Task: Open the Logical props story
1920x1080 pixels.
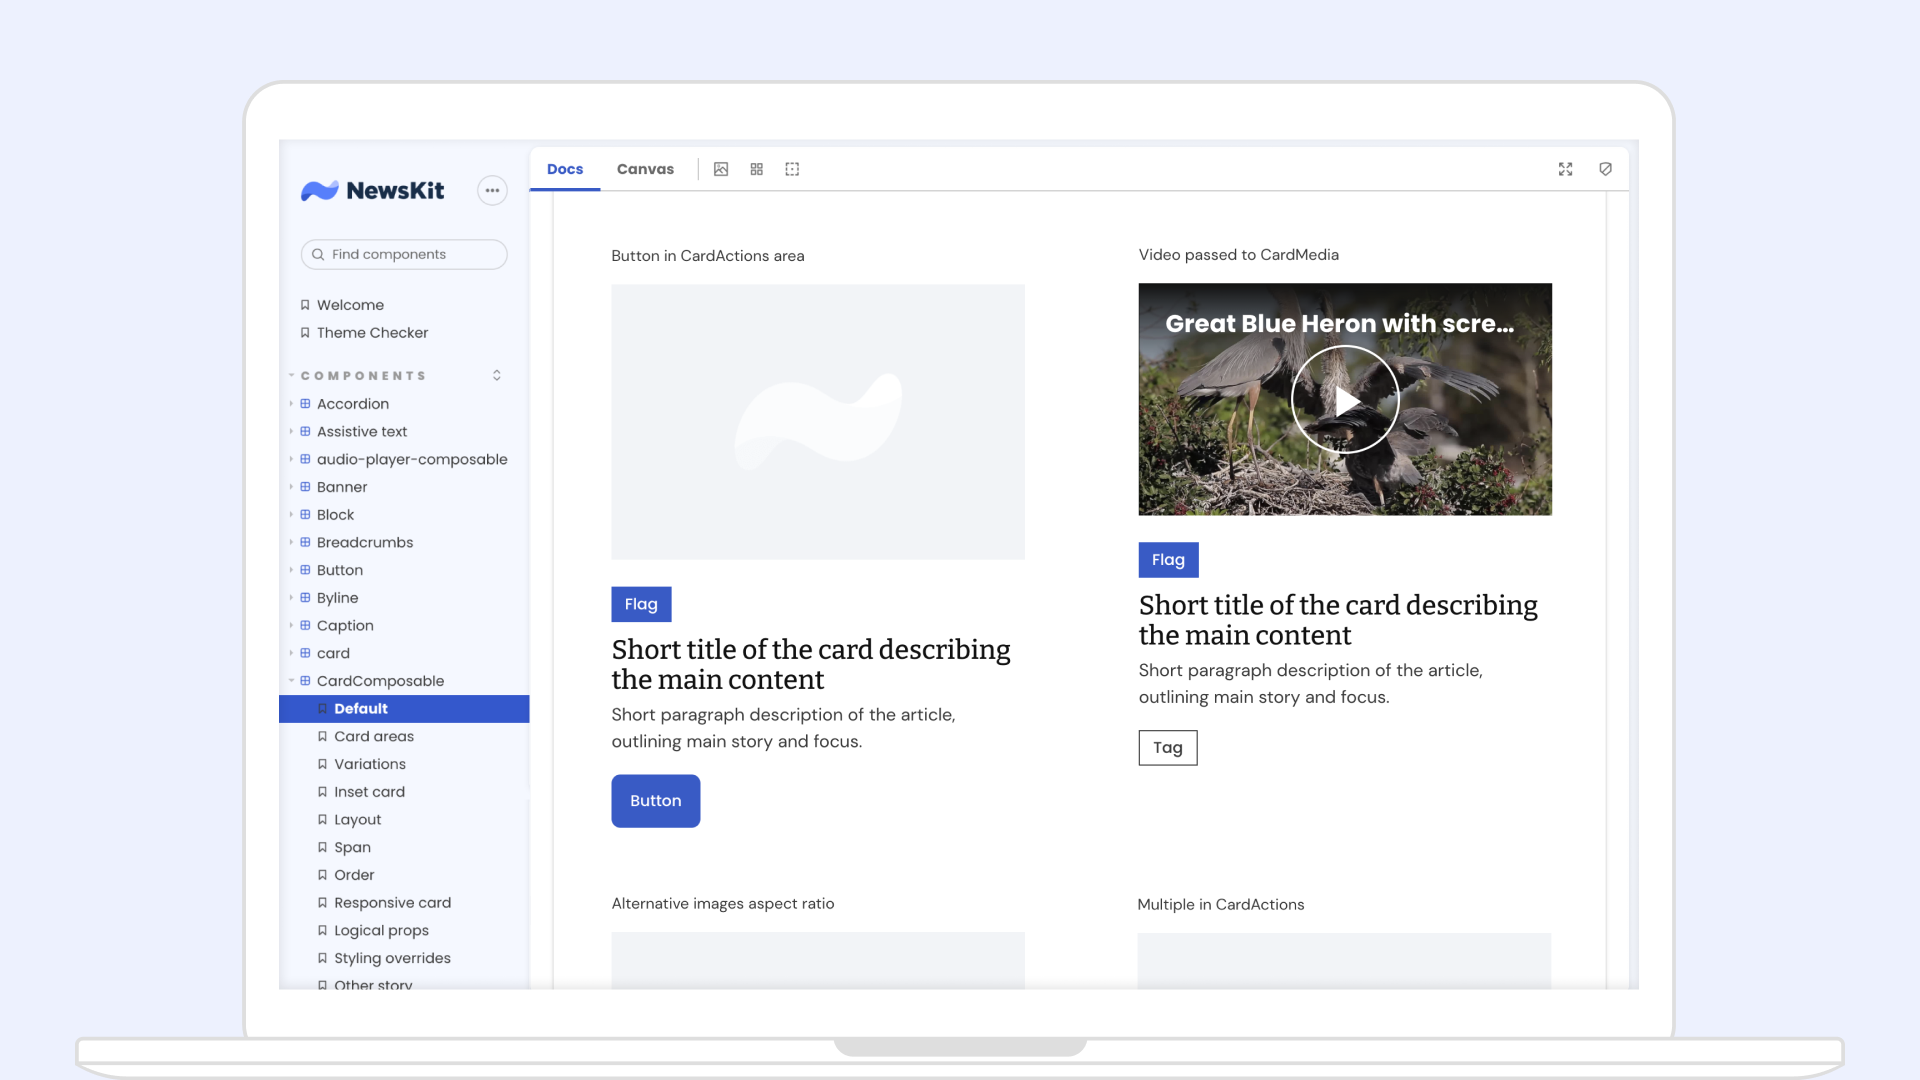Action: 381,930
